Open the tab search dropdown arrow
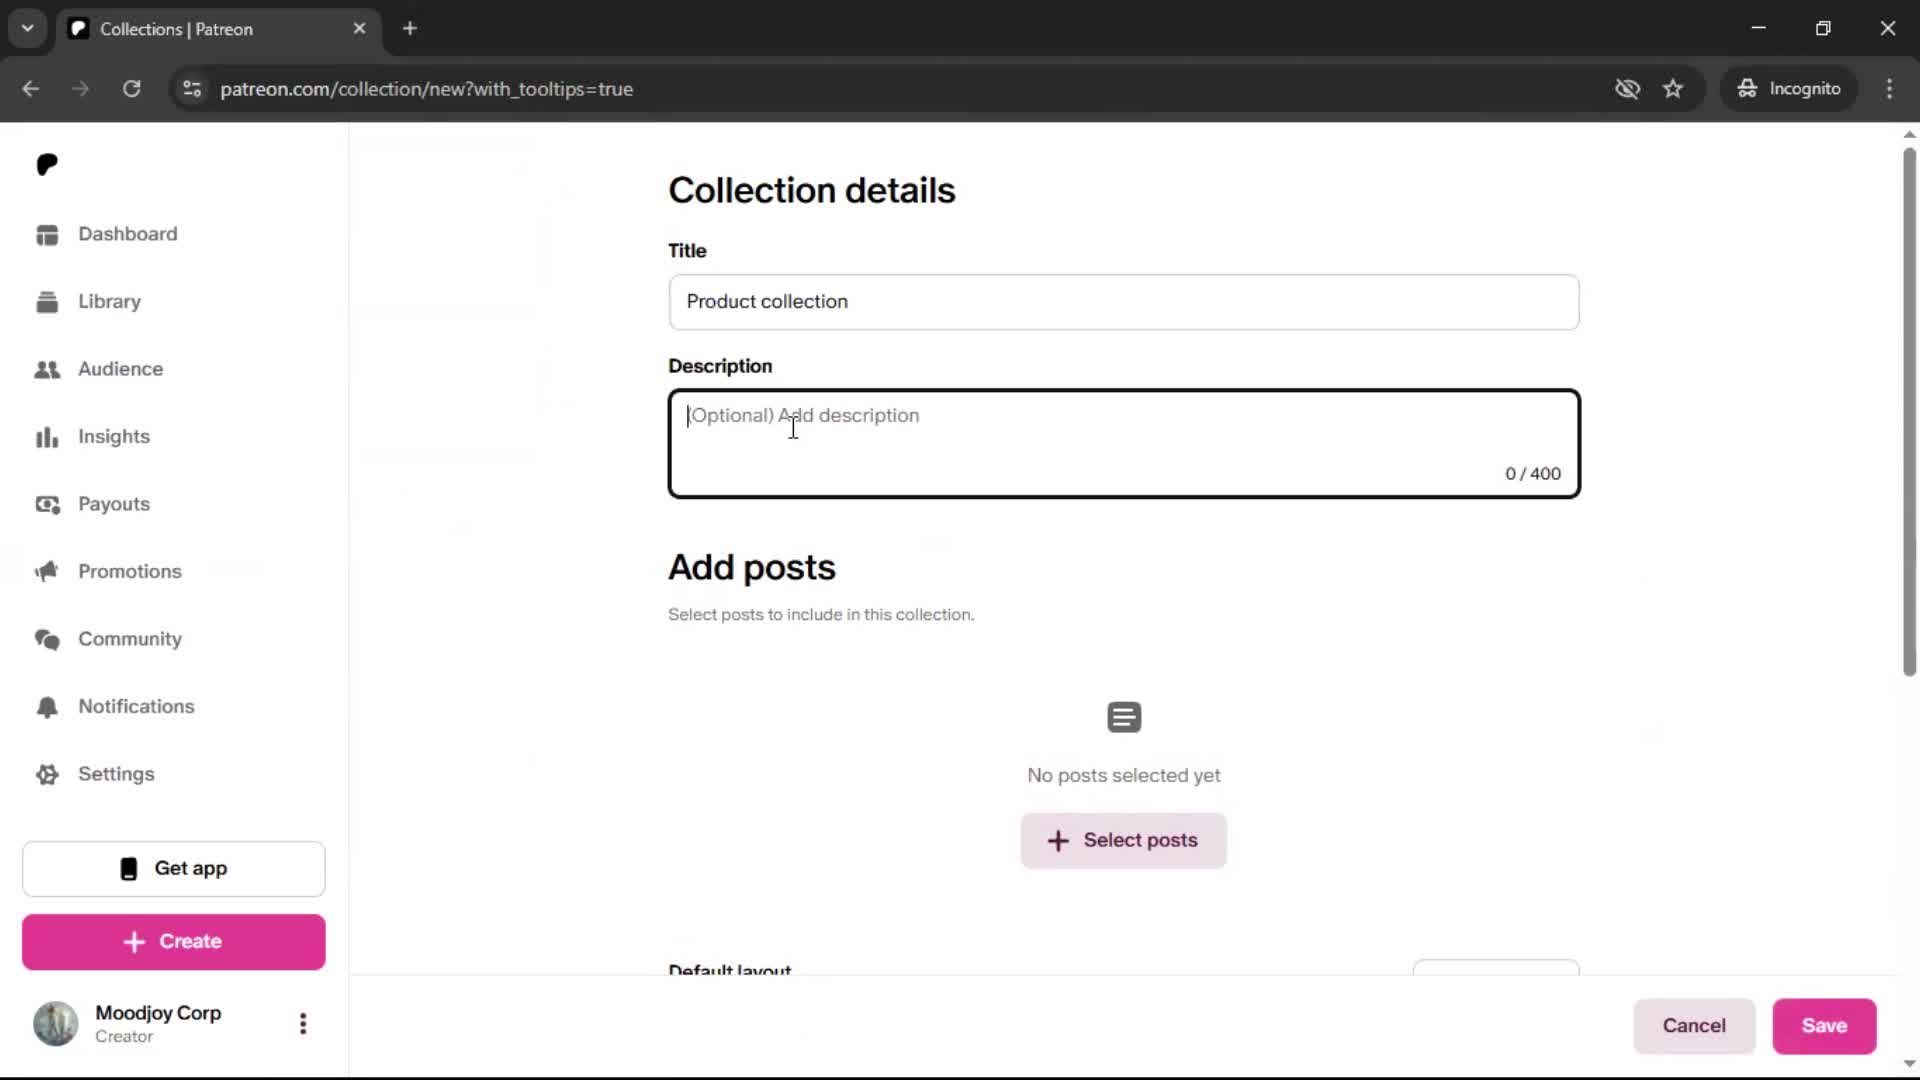 (28, 29)
